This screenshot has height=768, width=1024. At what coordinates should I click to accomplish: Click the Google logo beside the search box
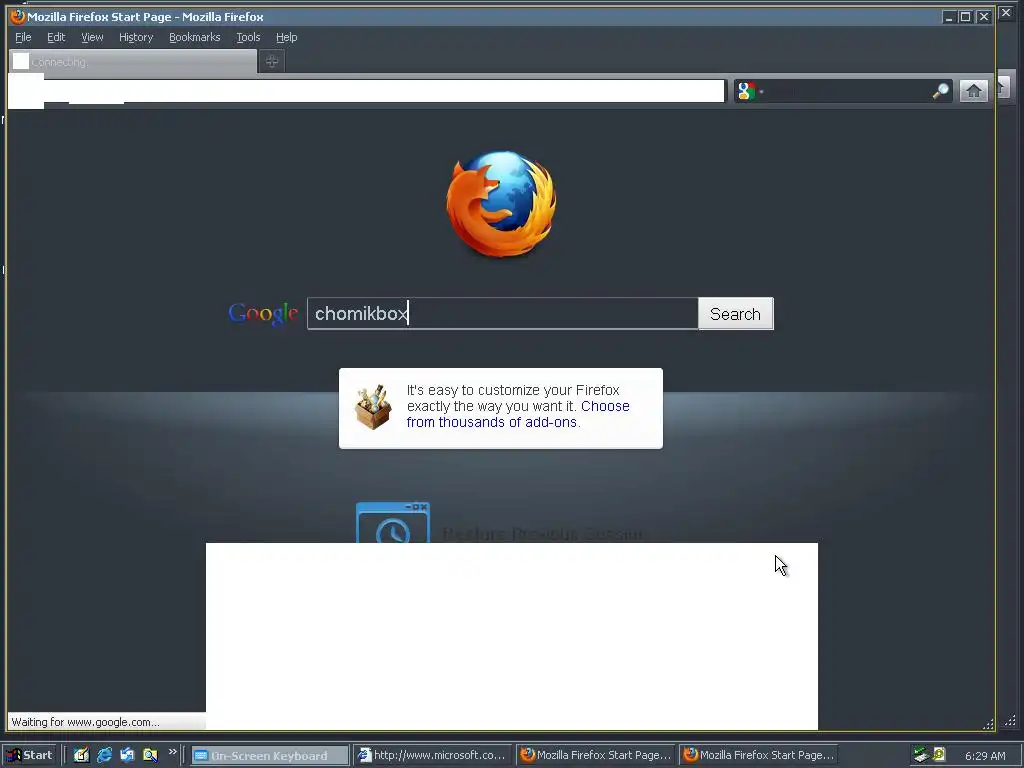(263, 314)
